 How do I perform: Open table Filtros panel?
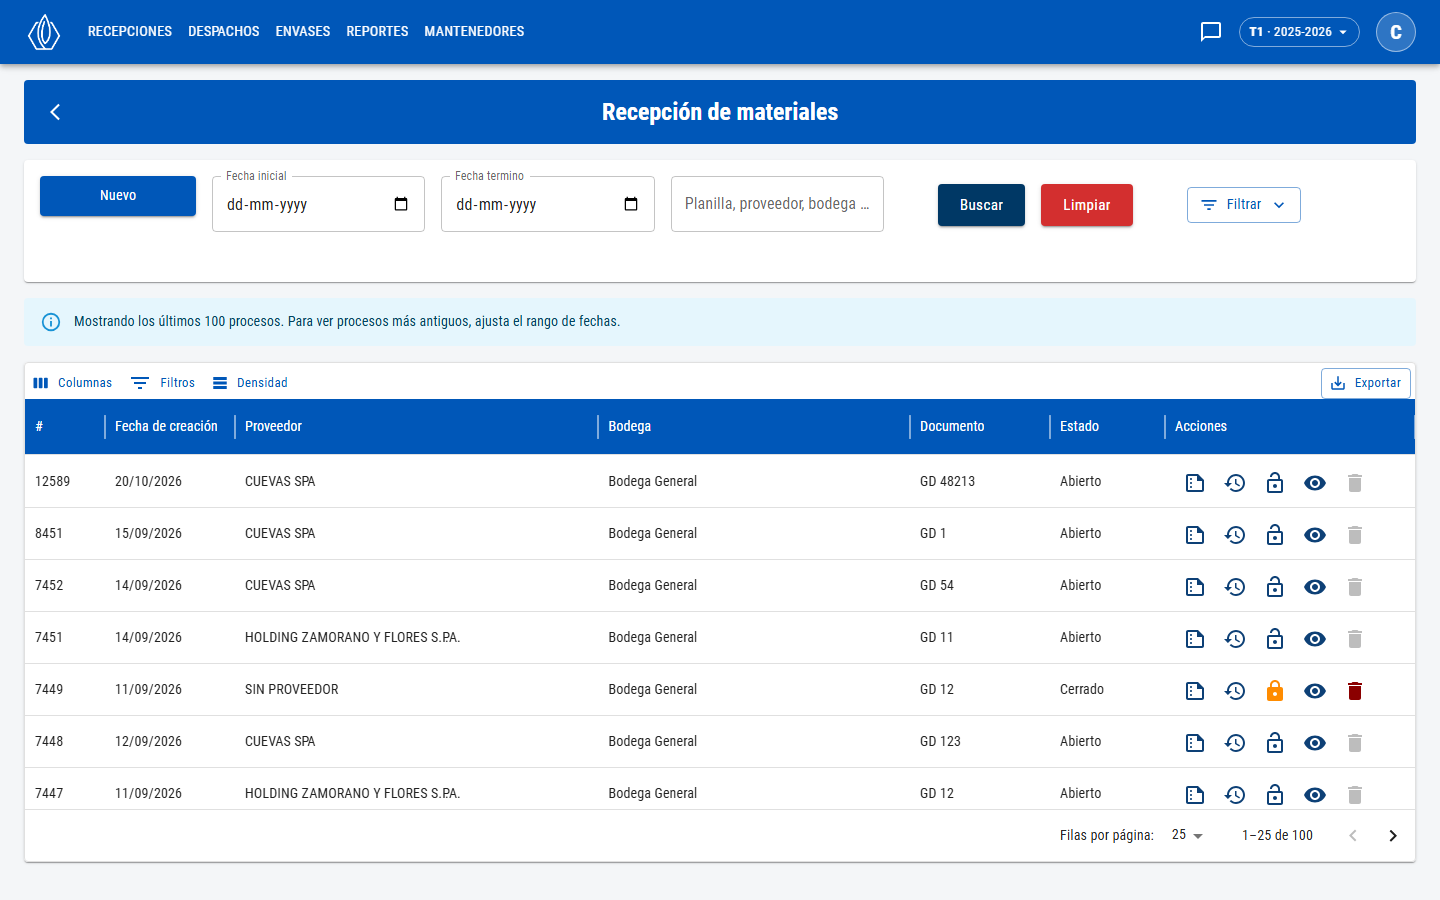163,383
